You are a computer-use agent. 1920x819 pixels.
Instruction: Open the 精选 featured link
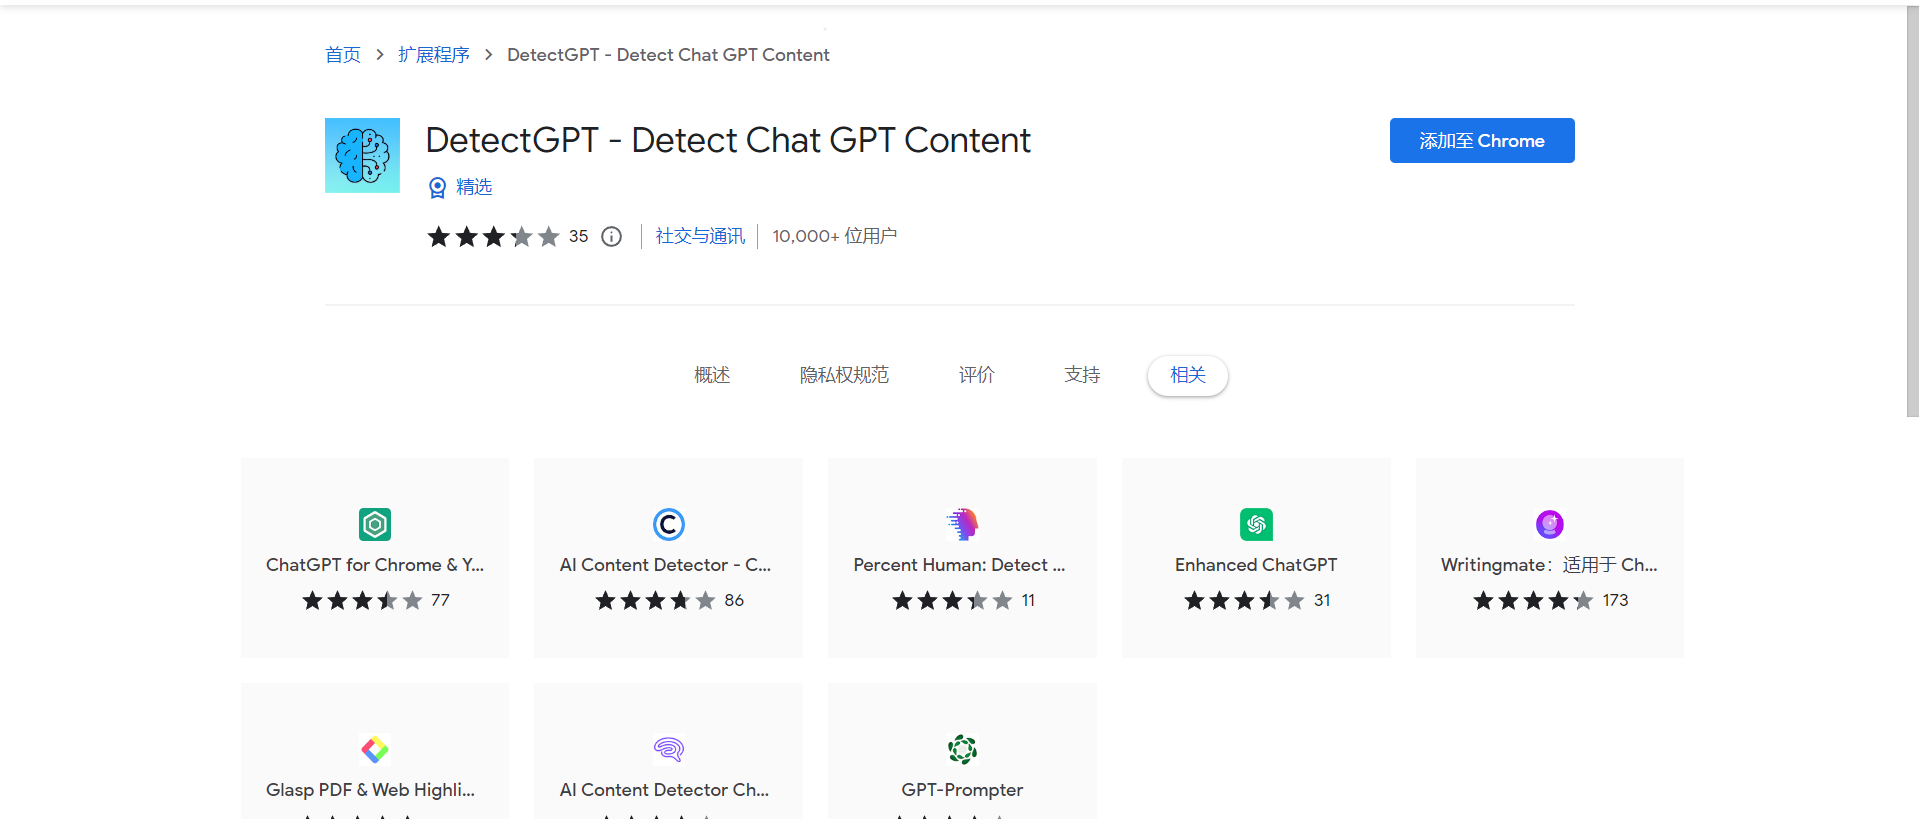tap(474, 187)
